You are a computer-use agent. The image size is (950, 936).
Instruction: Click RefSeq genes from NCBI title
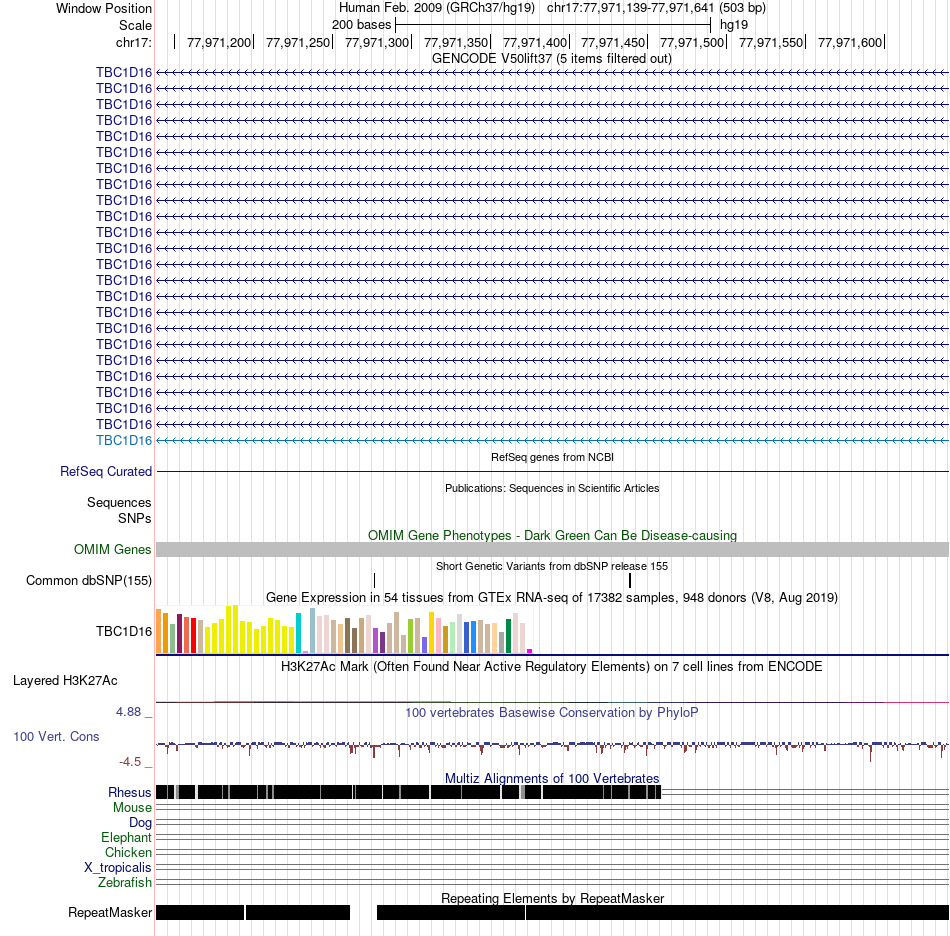point(552,457)
